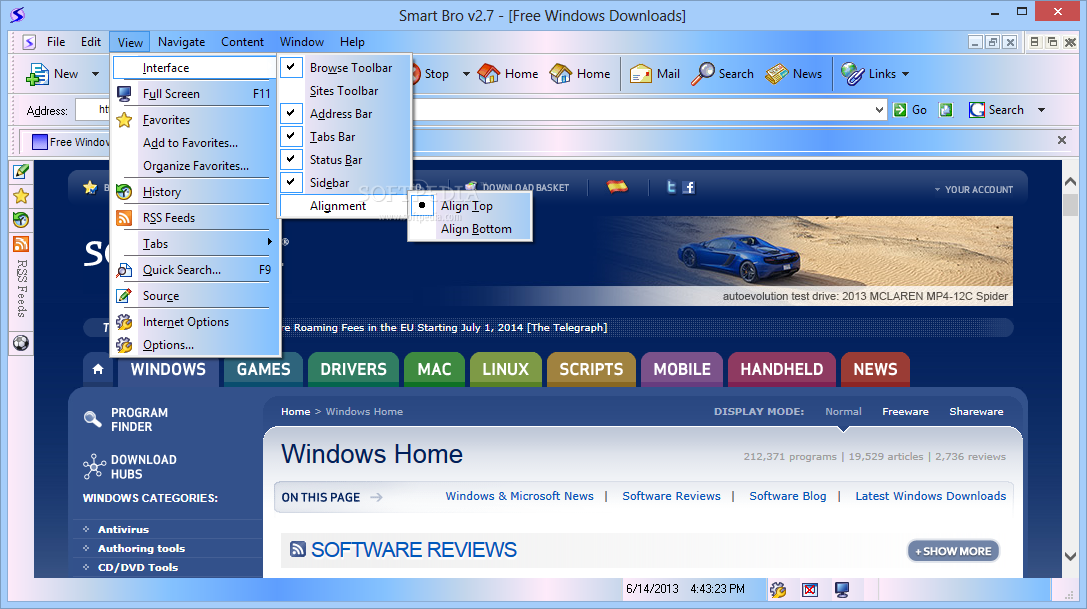The image size is (1087, 609).
Task: Click the status bar options gear icon
Action: pyautogui.click(x=778, y=590)
